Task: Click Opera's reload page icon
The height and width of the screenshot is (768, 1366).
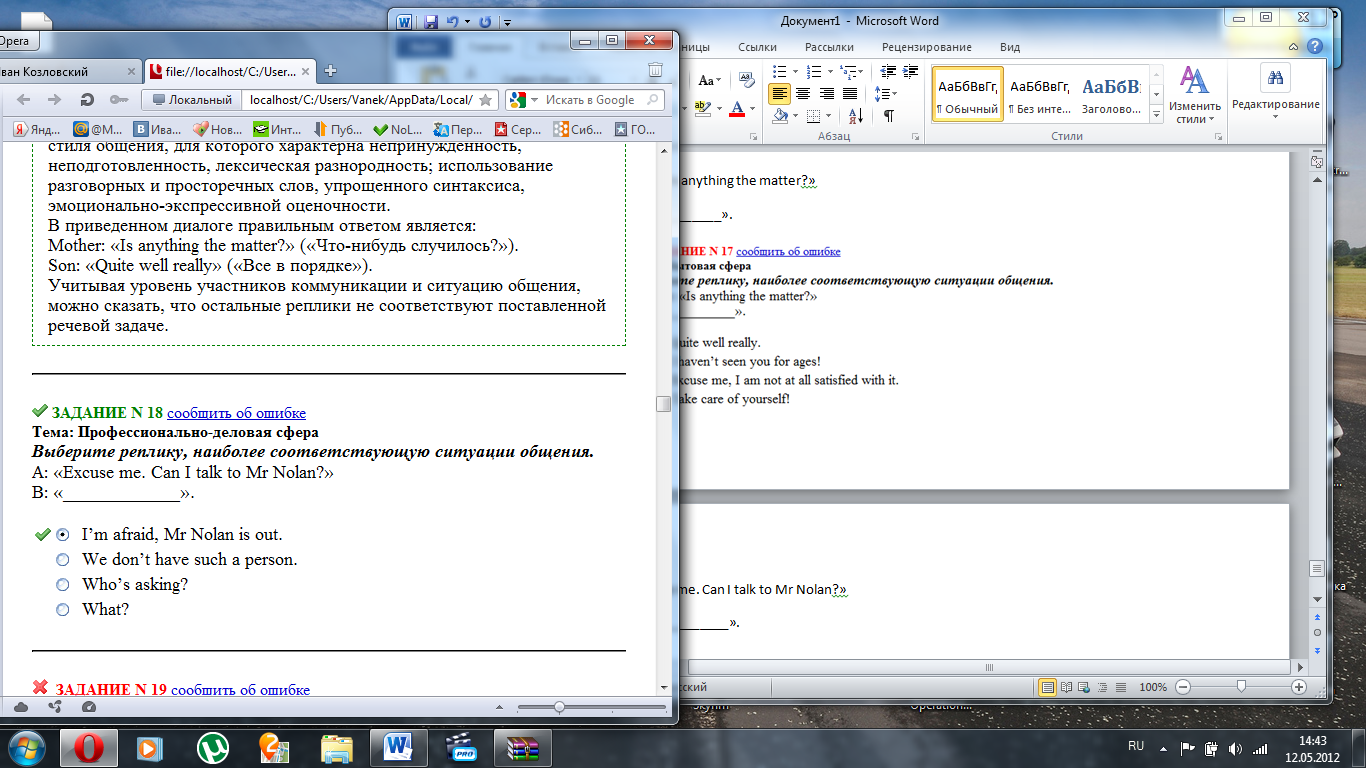Action: [x=87, y=99]
